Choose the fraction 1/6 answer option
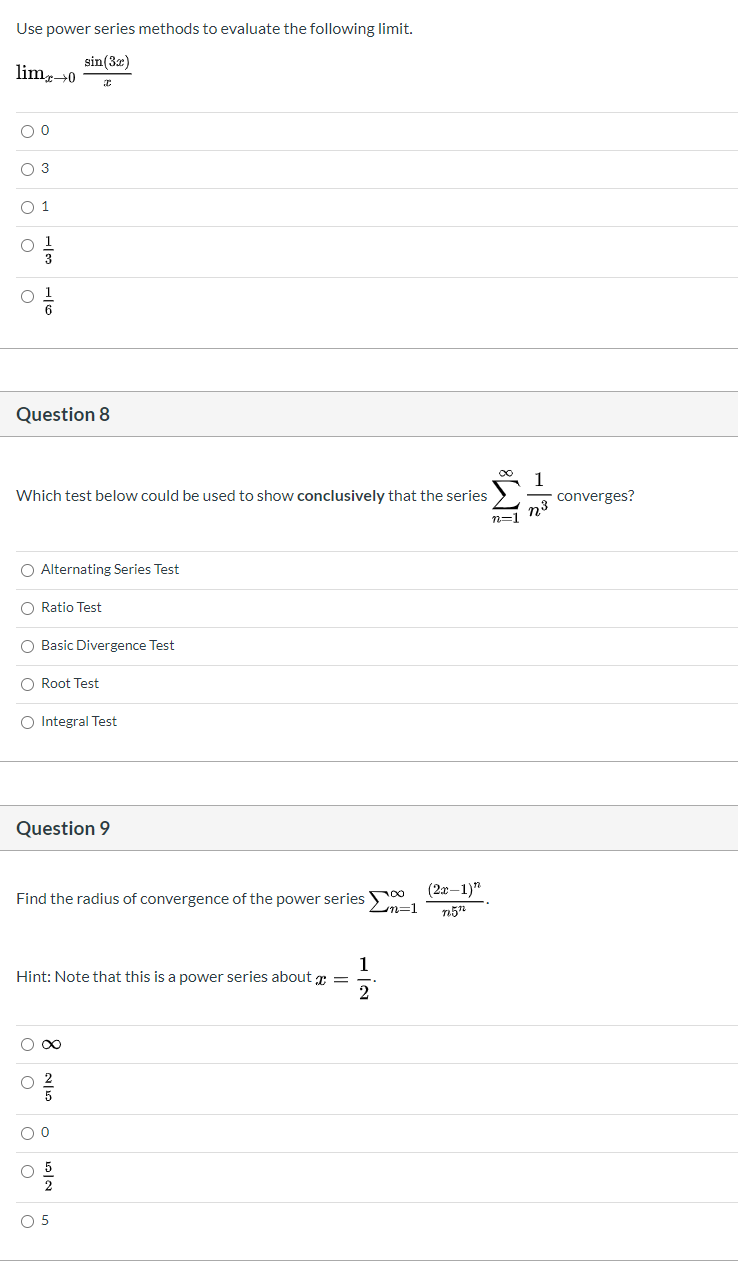 pyautogui.click(x=27, y=299)
